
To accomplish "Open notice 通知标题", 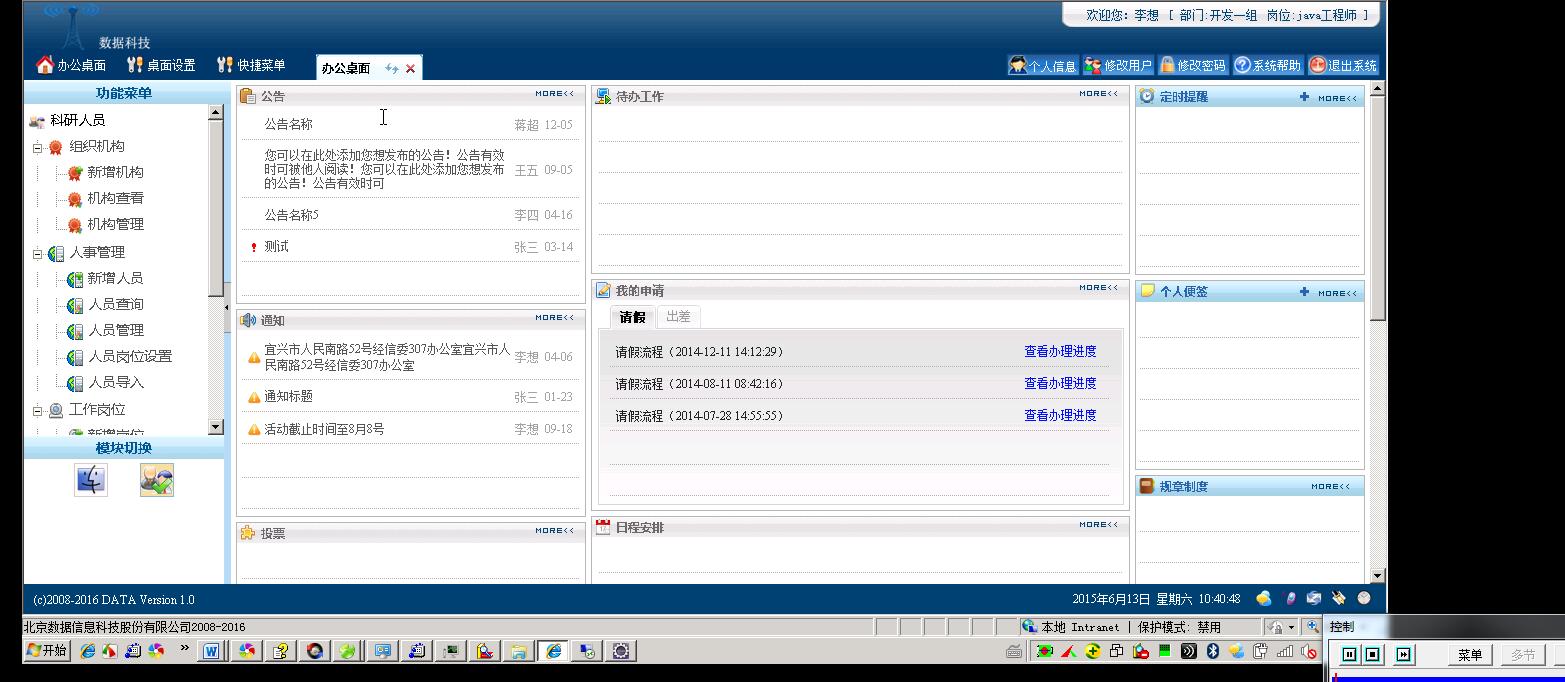I will point(288,397).
